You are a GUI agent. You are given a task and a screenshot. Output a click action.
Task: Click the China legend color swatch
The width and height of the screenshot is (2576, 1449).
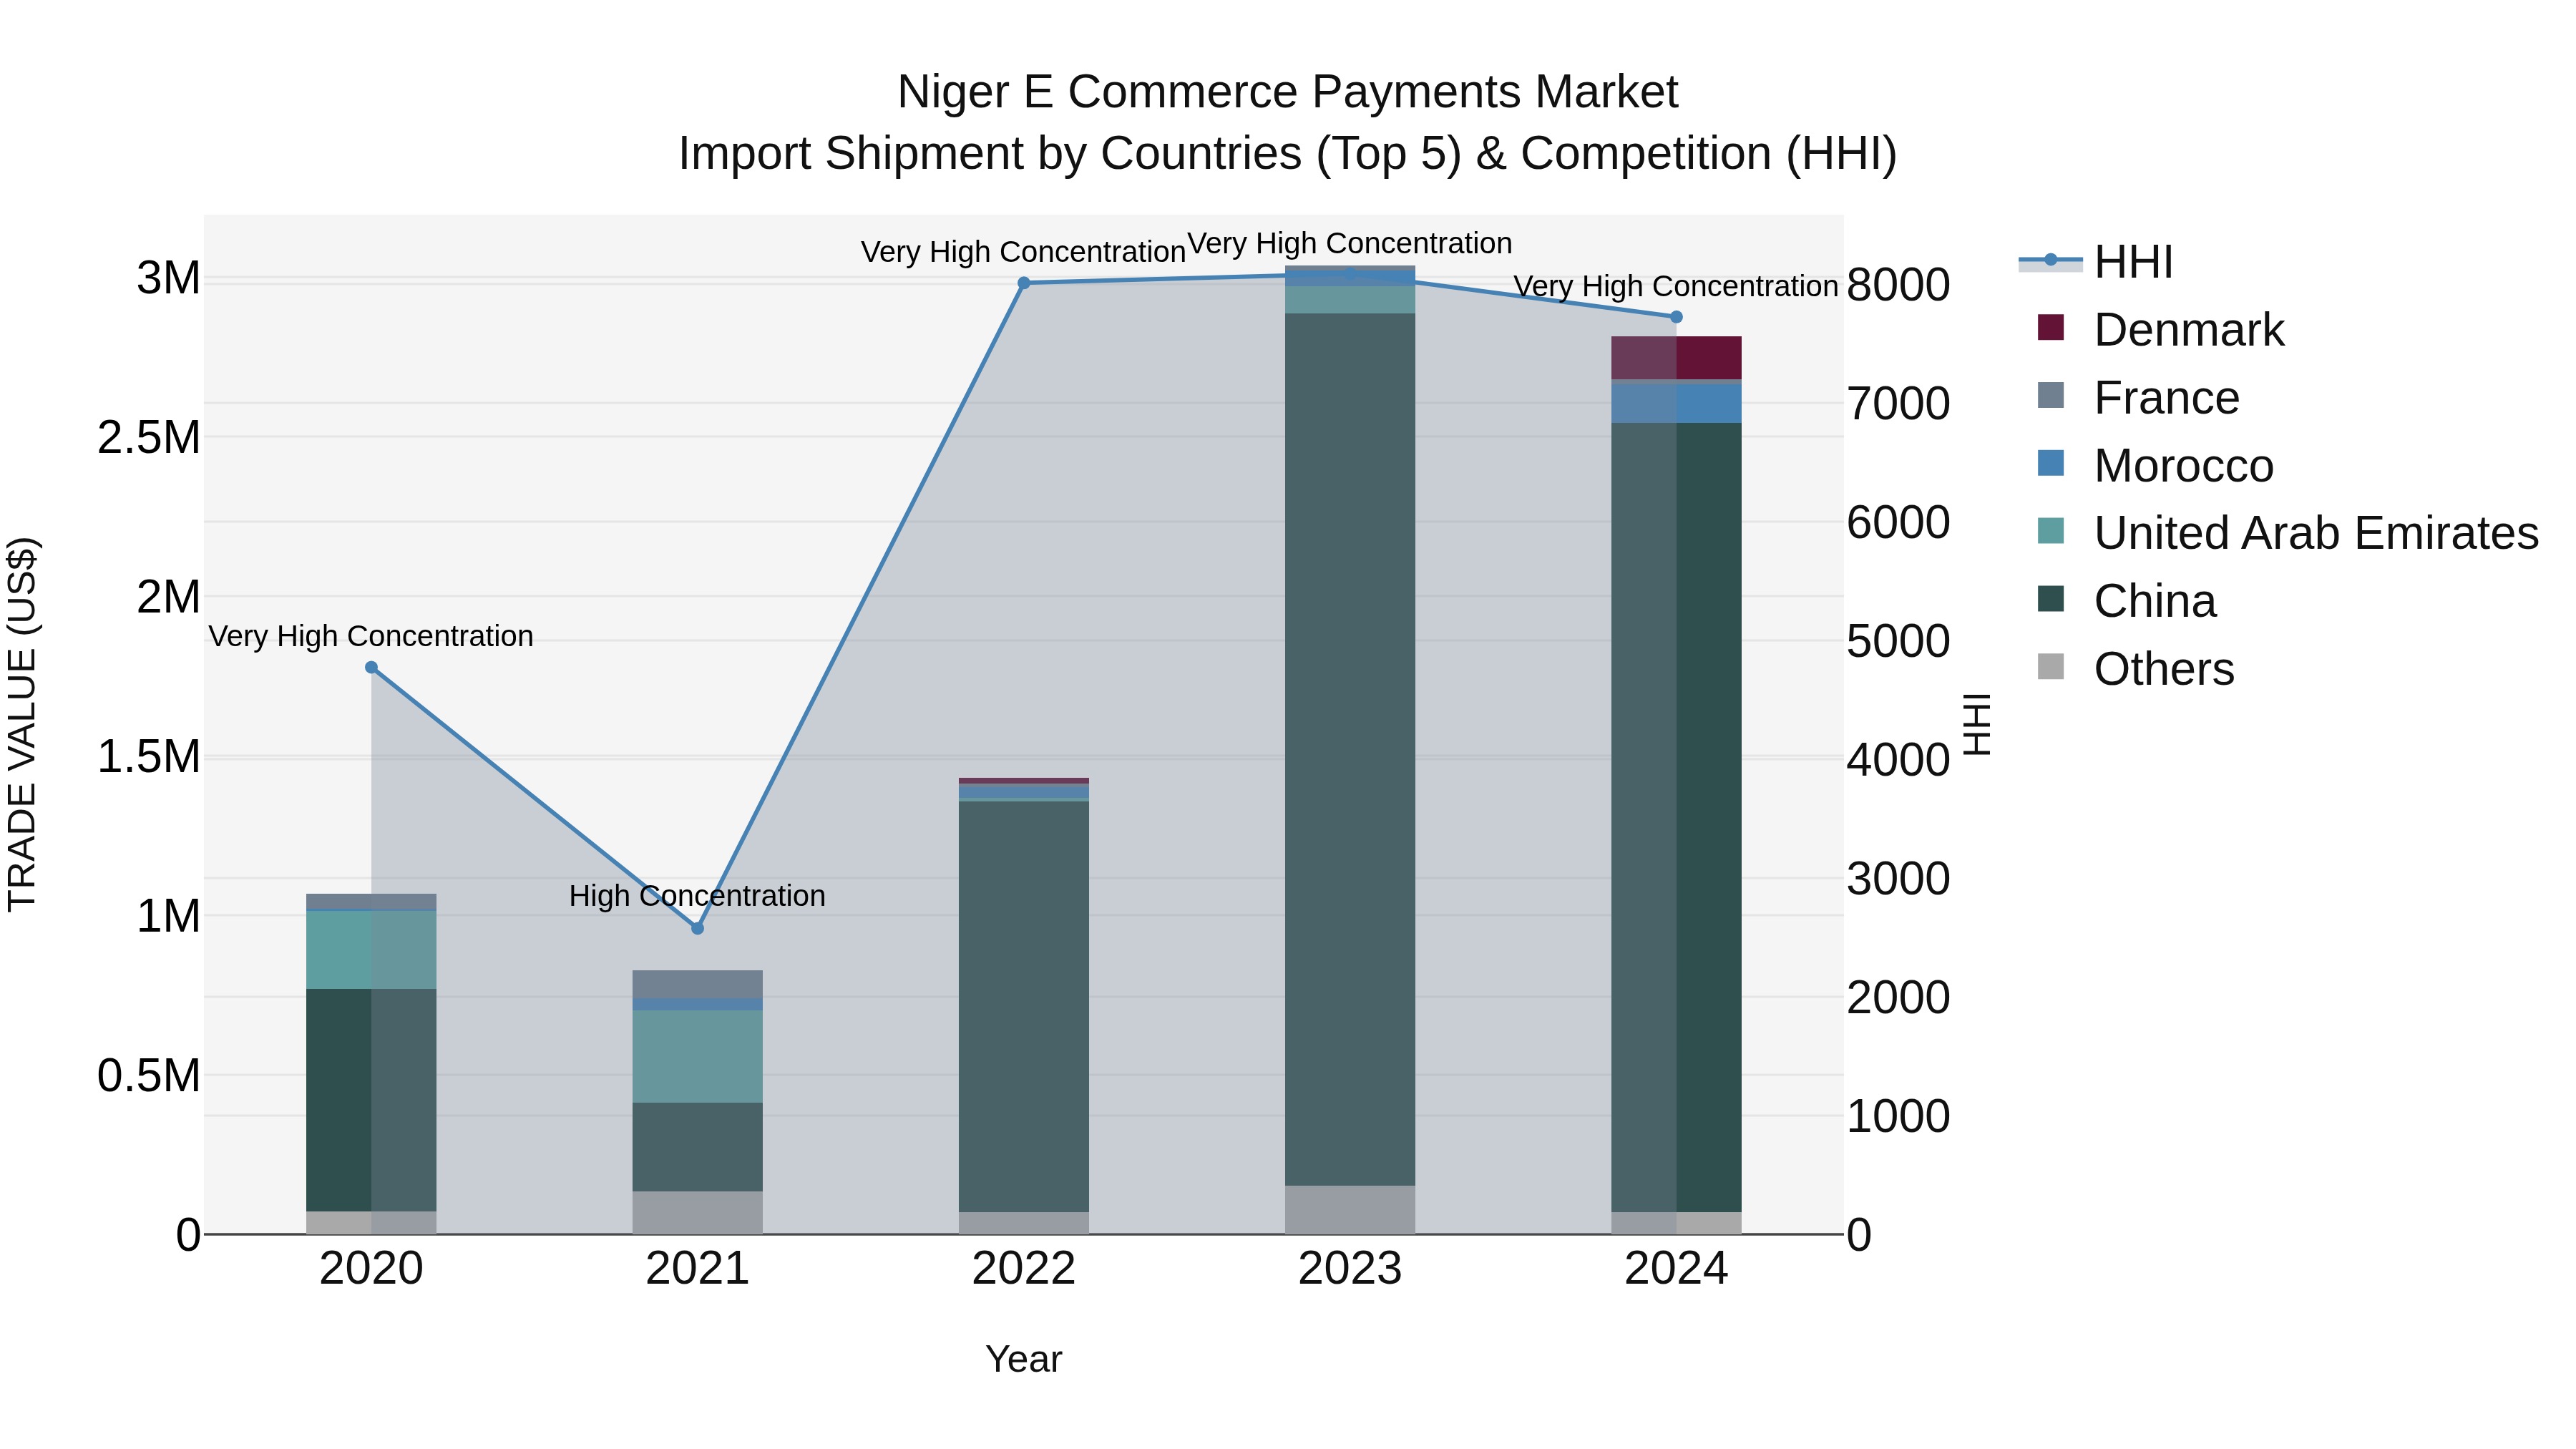point(2050,599)
